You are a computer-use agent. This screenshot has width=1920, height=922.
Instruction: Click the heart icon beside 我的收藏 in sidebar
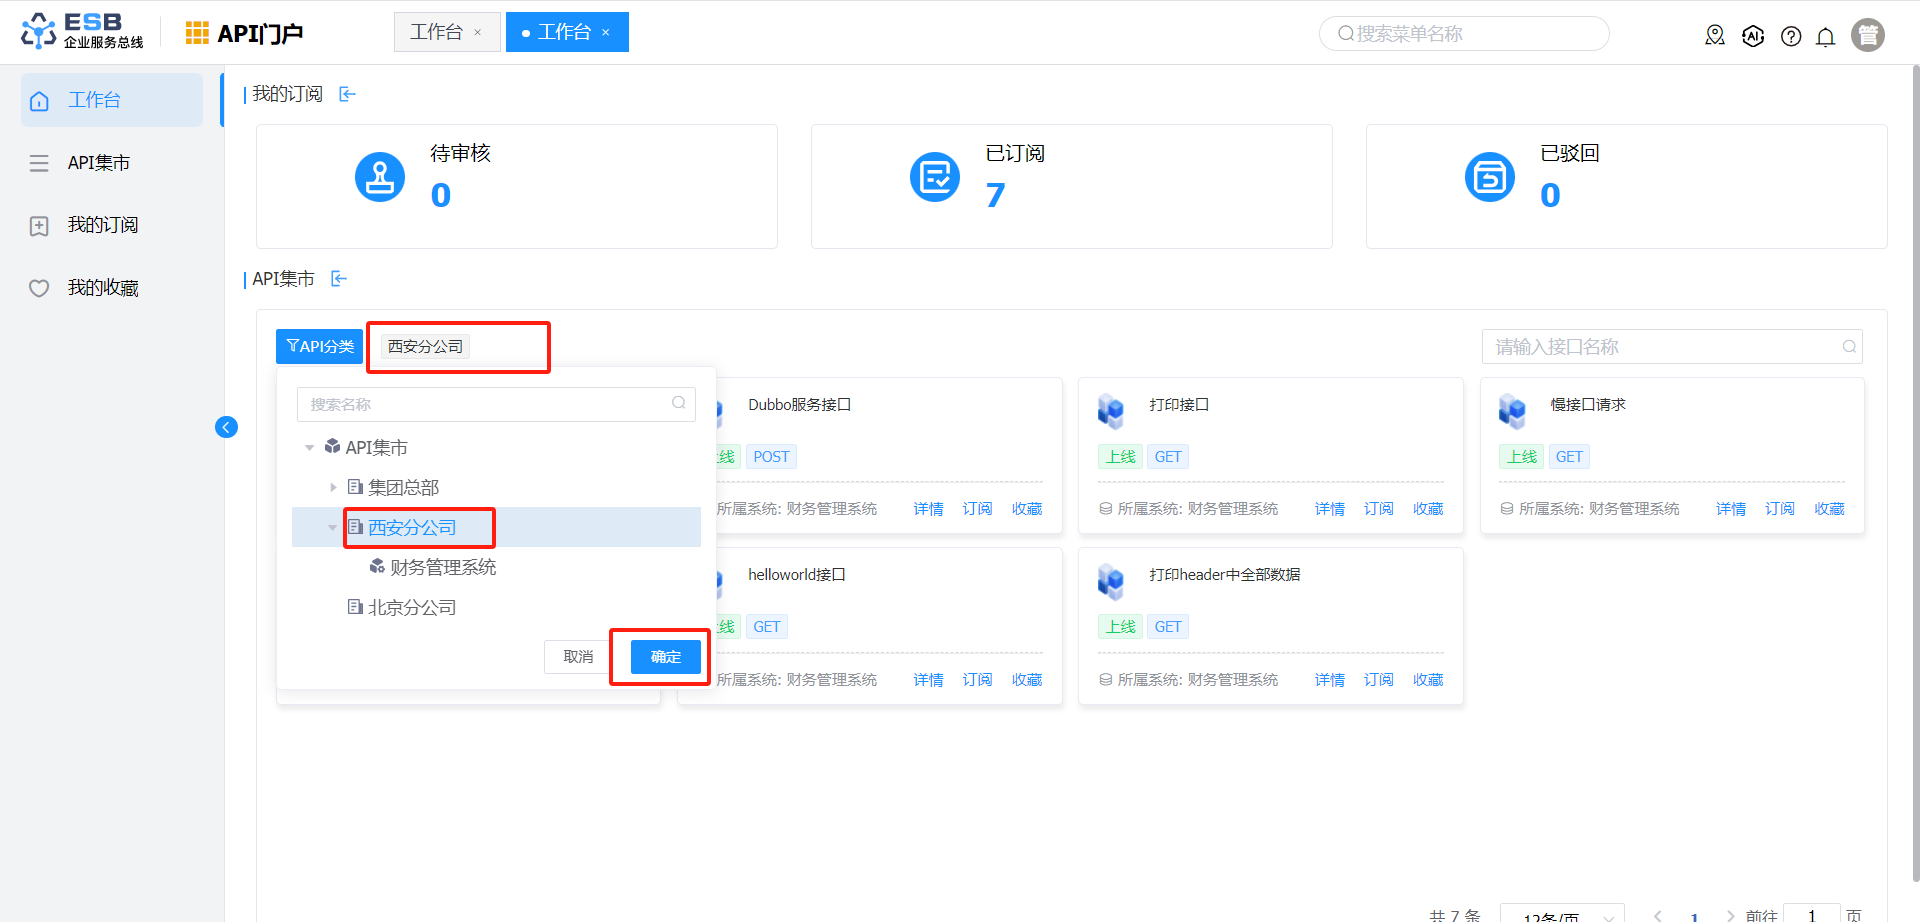click(39, 289)
